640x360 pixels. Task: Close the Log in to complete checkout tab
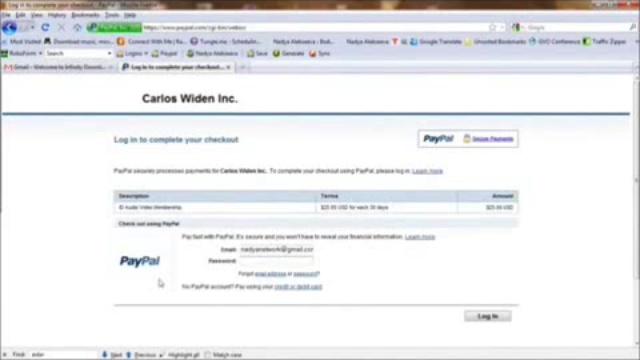coord(229,67)
